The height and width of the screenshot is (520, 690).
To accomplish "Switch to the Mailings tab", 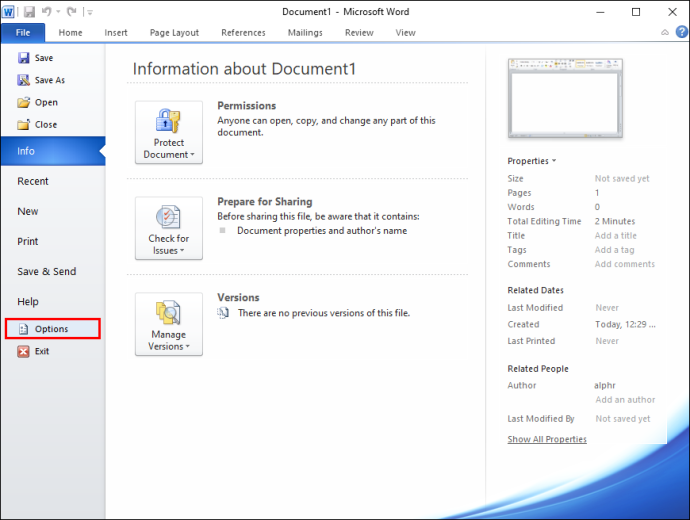I will pos(305,33).
